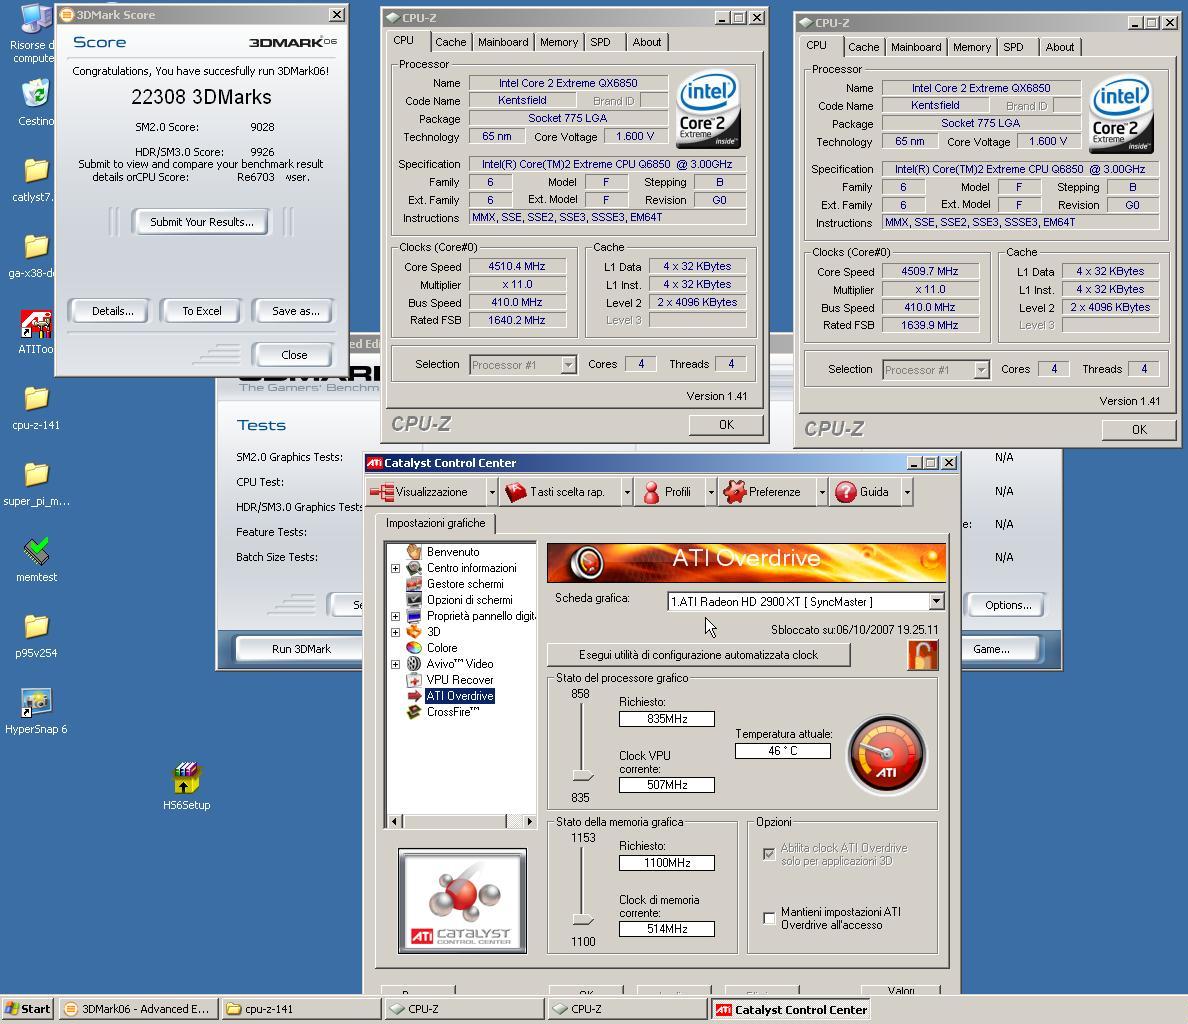Select Benvenuto in the Catalyst tree
Screen dimensions: 1188x1024
tap(452, 552)
